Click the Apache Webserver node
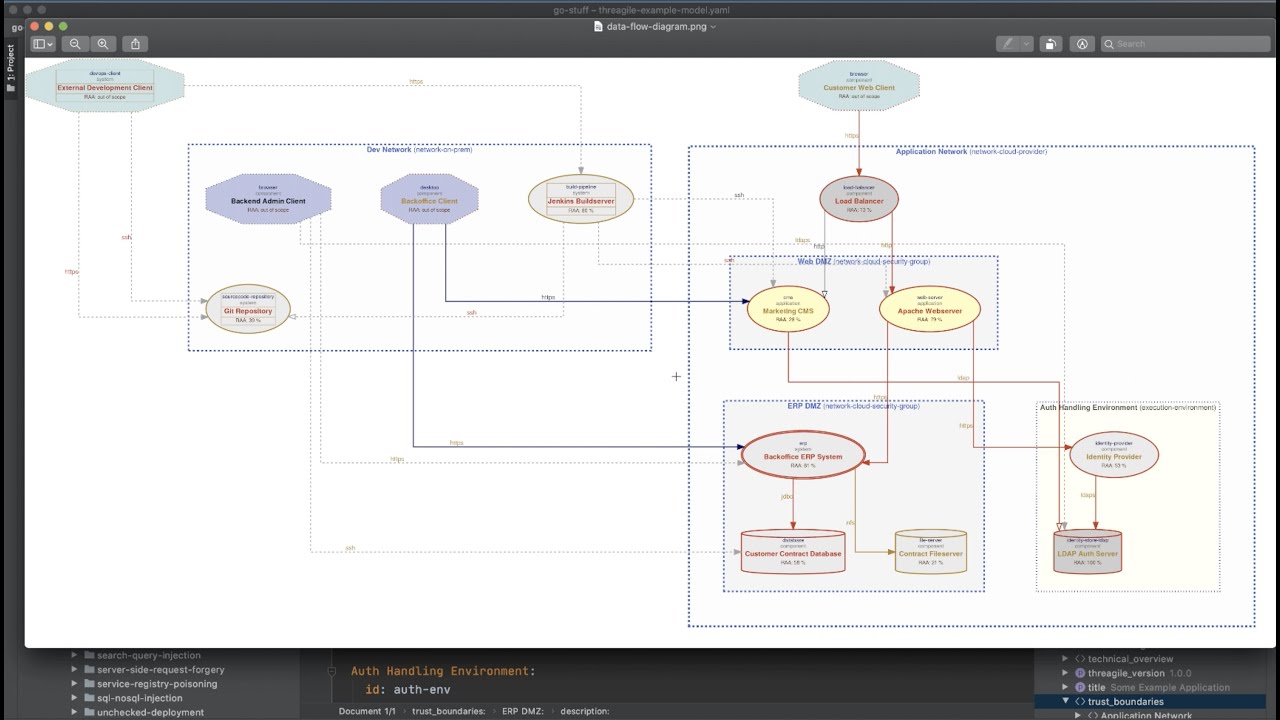 930,309
